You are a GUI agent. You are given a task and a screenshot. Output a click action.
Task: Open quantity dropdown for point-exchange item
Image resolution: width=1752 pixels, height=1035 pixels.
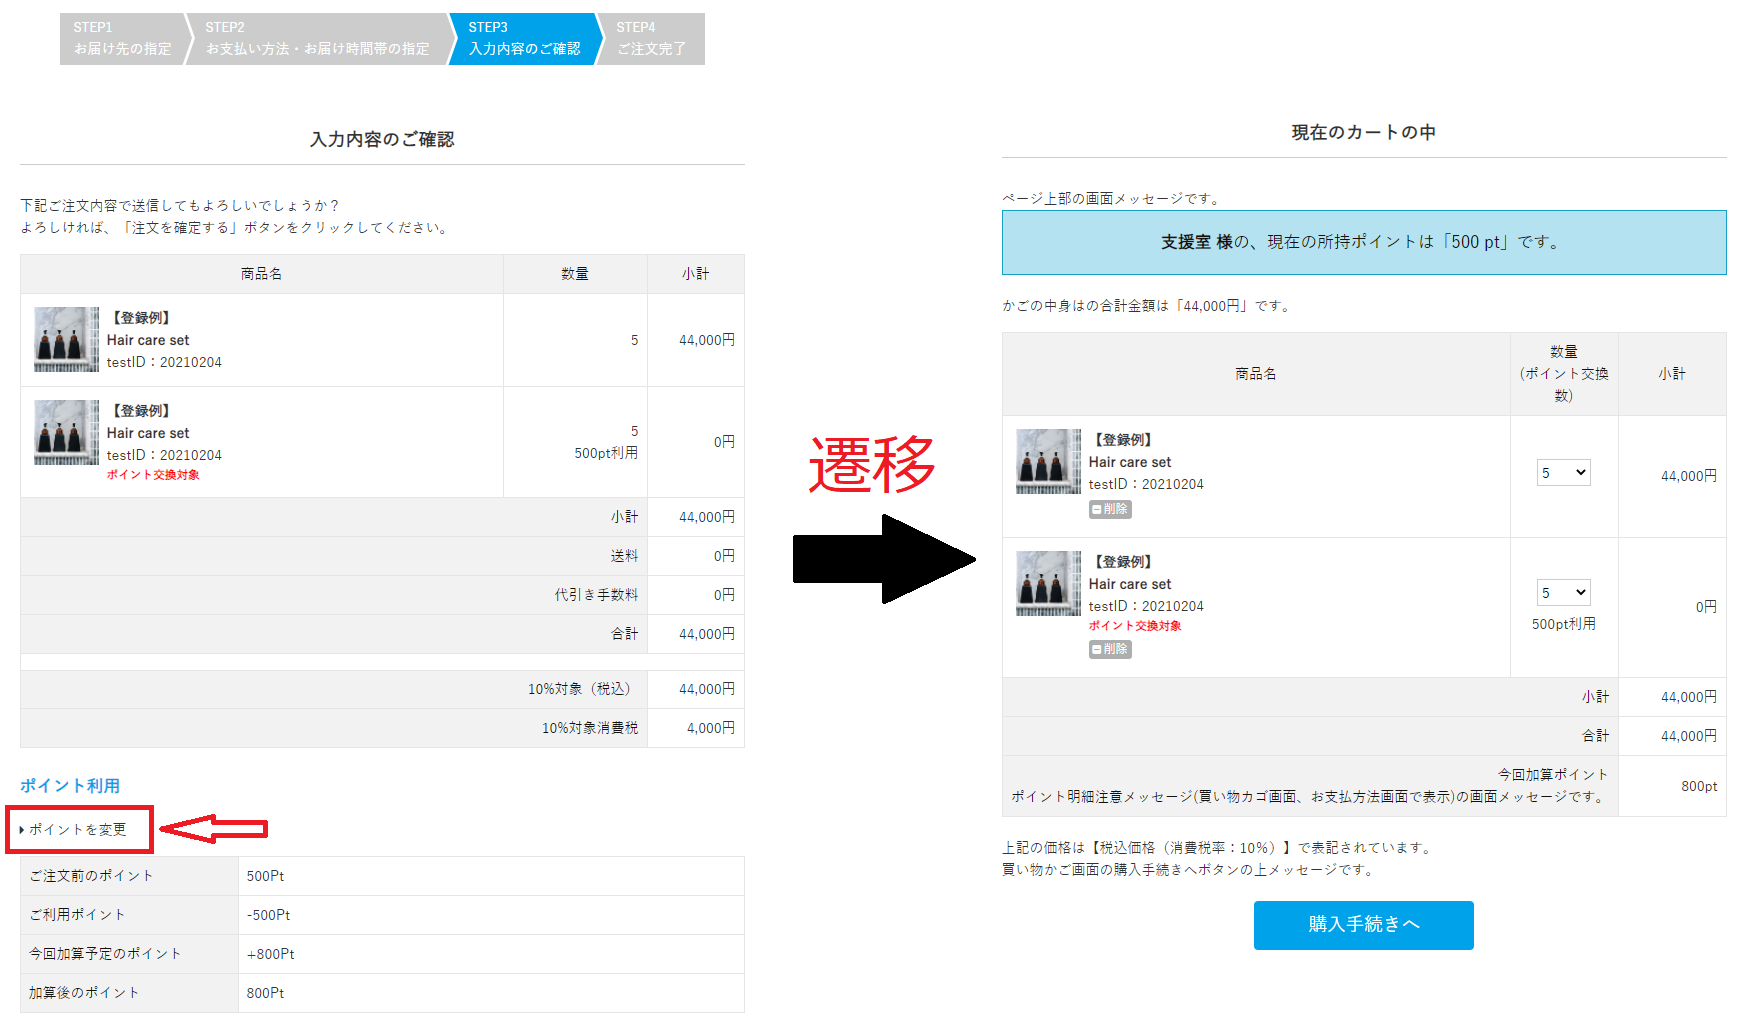click(1564, 593)
